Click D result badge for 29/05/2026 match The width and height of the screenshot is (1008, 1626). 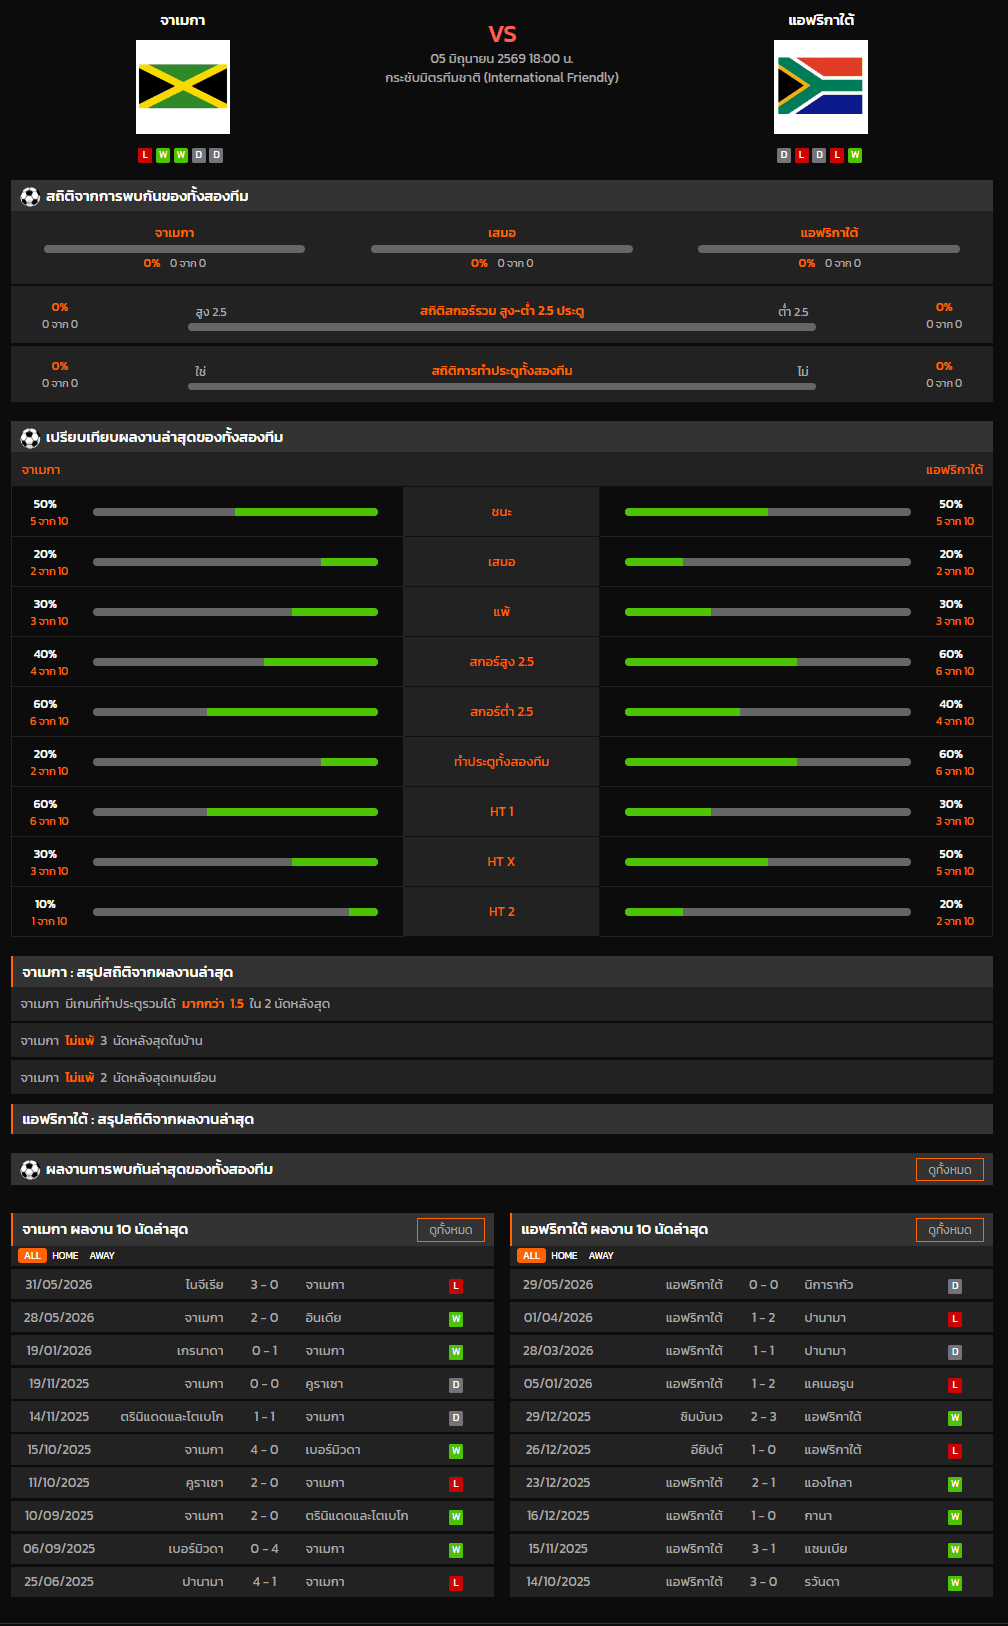pos(955,1286)
